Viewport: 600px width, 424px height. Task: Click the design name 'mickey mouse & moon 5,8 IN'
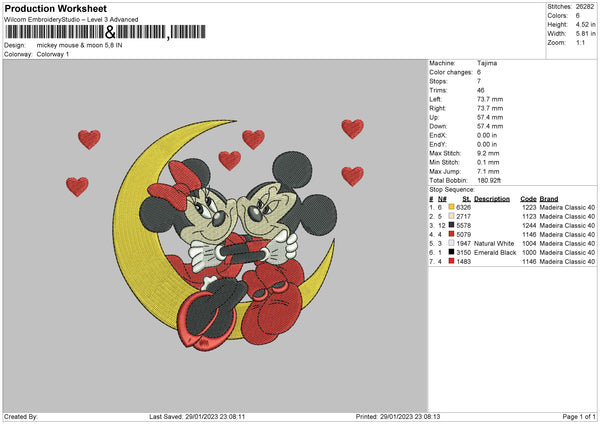80,45
